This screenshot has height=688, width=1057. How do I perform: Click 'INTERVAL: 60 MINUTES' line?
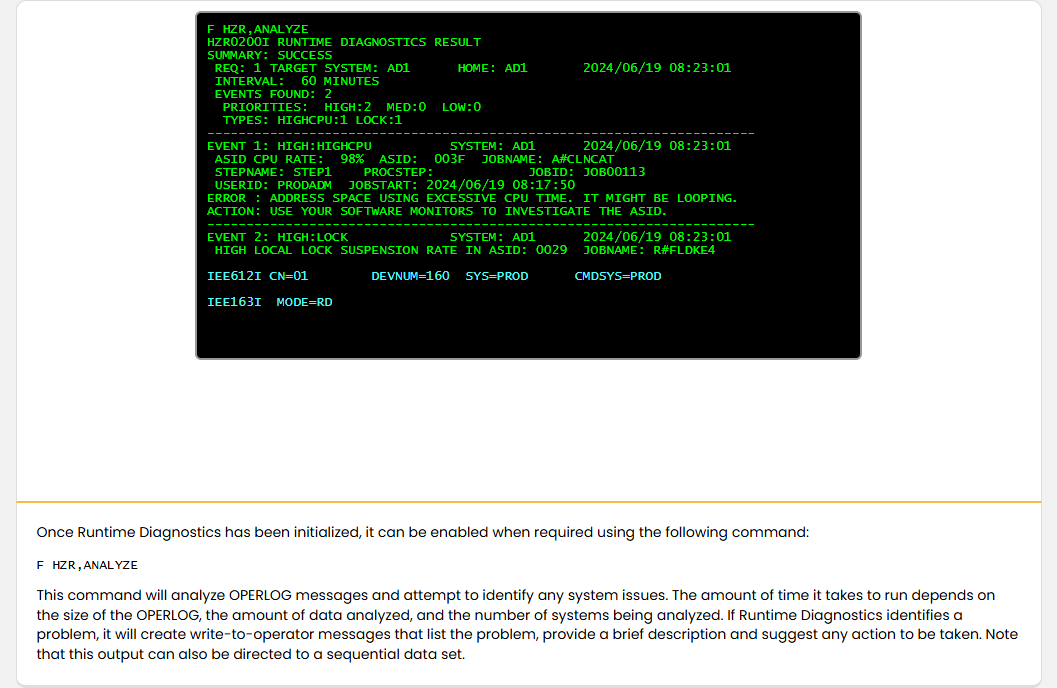coord(297,81)
